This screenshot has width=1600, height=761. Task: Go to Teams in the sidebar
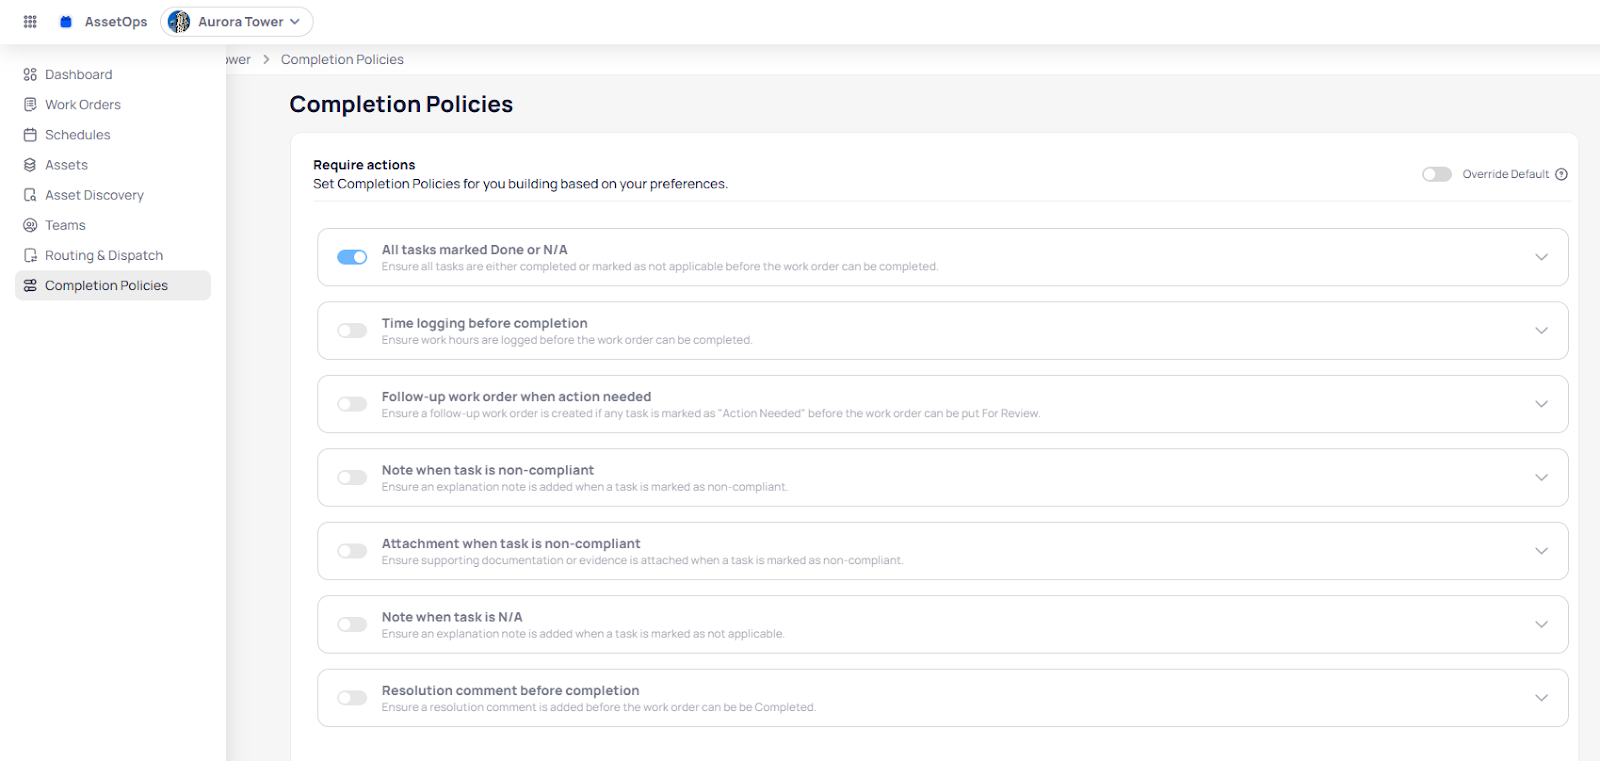(x=65, y=225)
